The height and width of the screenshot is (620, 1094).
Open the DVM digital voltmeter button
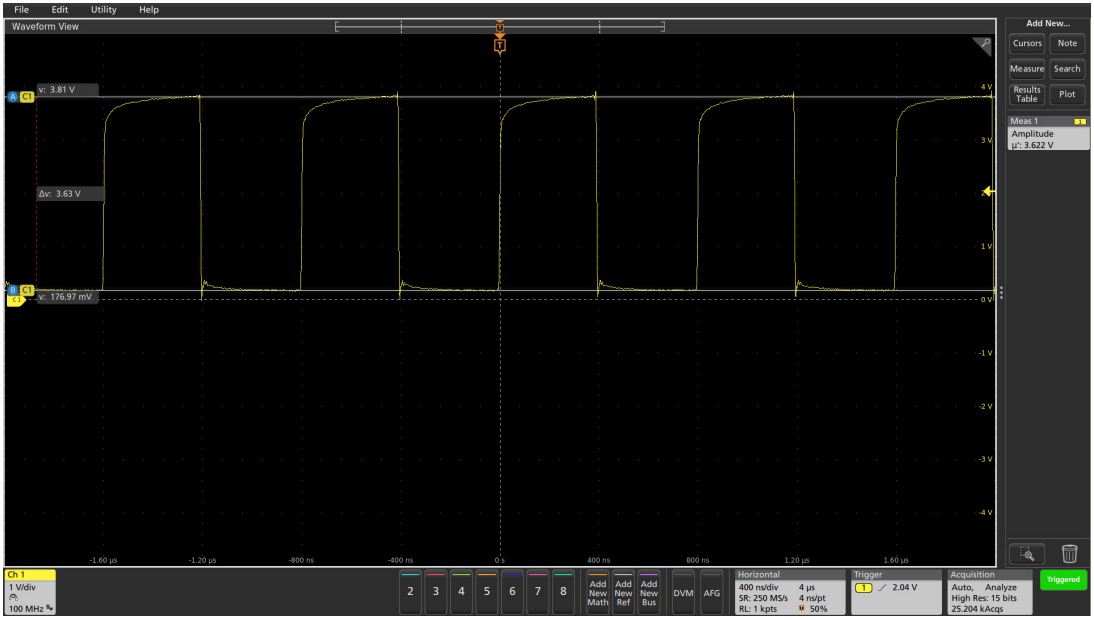684,592
